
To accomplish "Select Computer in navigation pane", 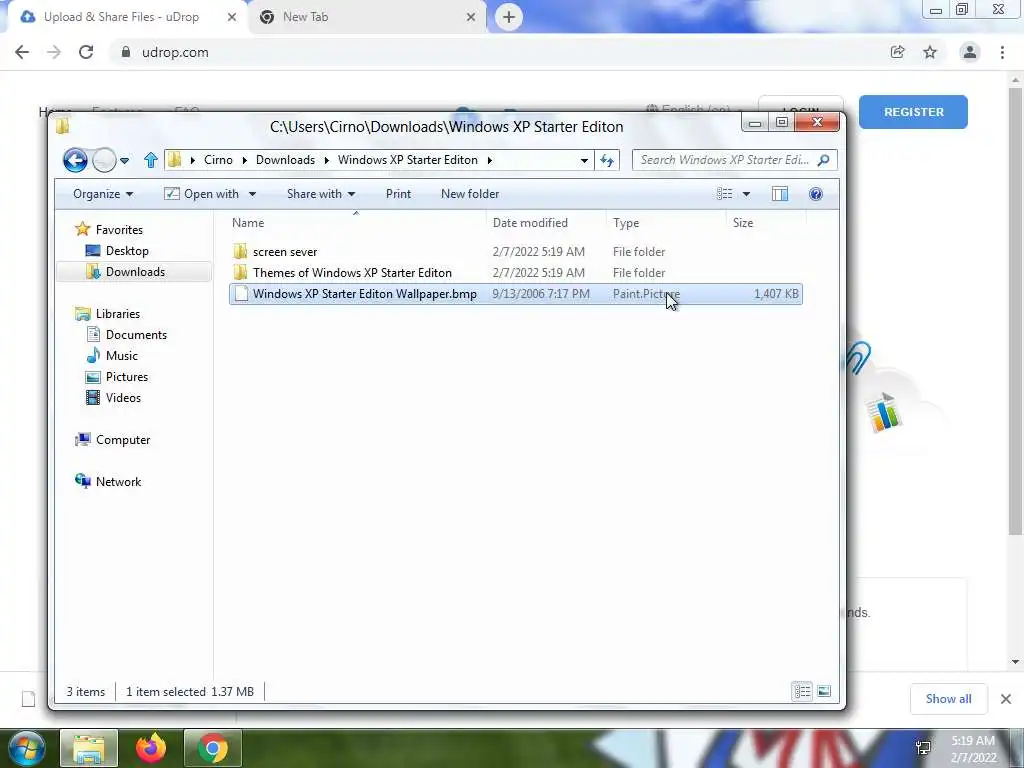I will coord(112,440).
